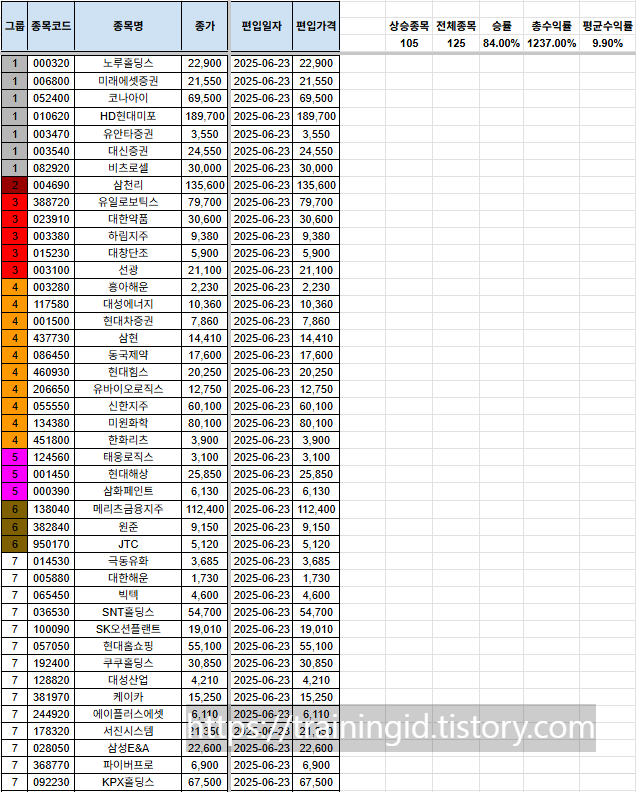The width and height of the screenshot is (636, 792).
Task: Click stock code 003380
Action: click(51, 236)
